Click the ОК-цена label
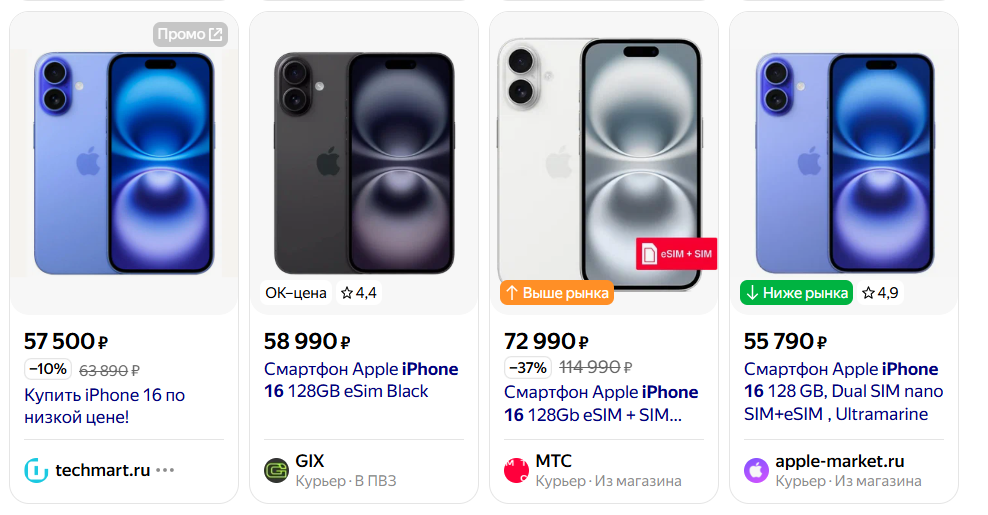 pyautogui.click(x=295, y=293)
